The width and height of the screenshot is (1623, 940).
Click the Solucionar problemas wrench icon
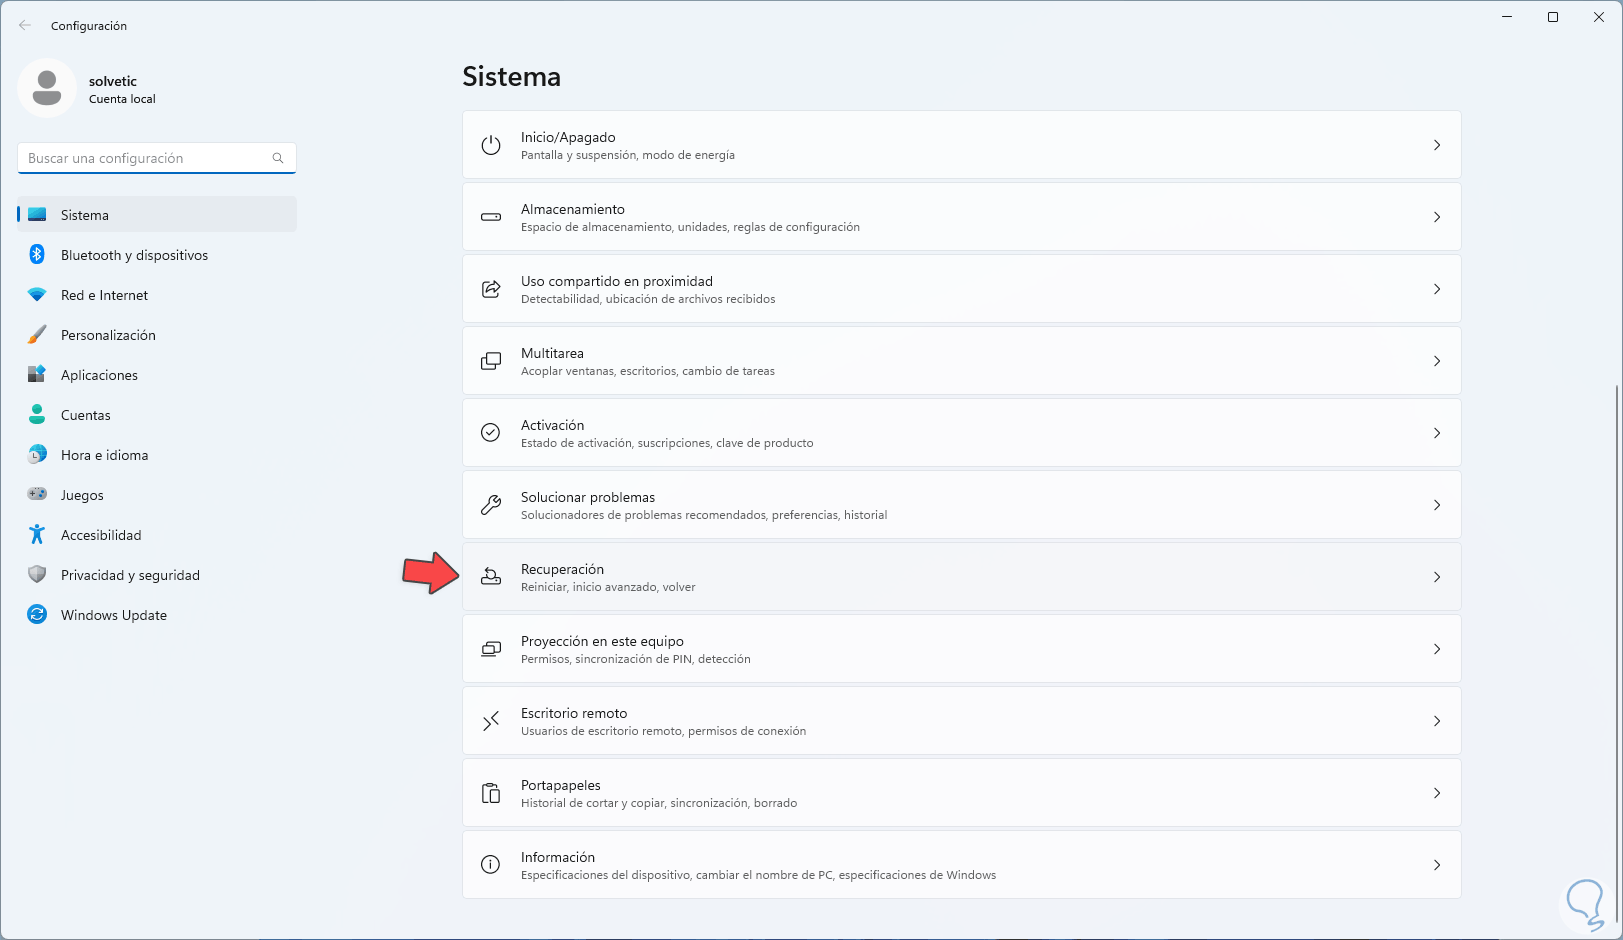tap(491, 505)
